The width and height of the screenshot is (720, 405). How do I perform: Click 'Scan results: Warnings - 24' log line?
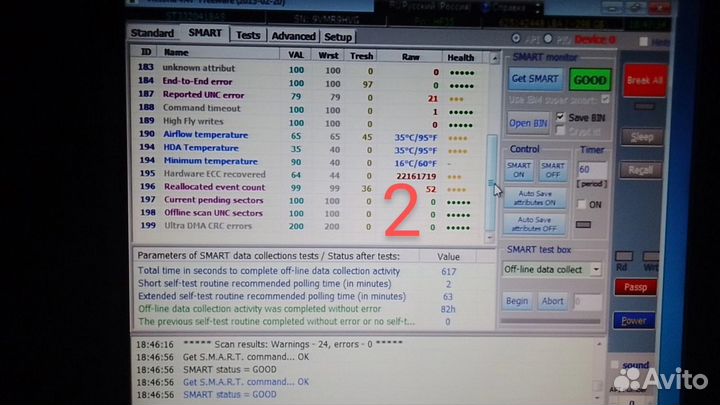click(293, 344)
